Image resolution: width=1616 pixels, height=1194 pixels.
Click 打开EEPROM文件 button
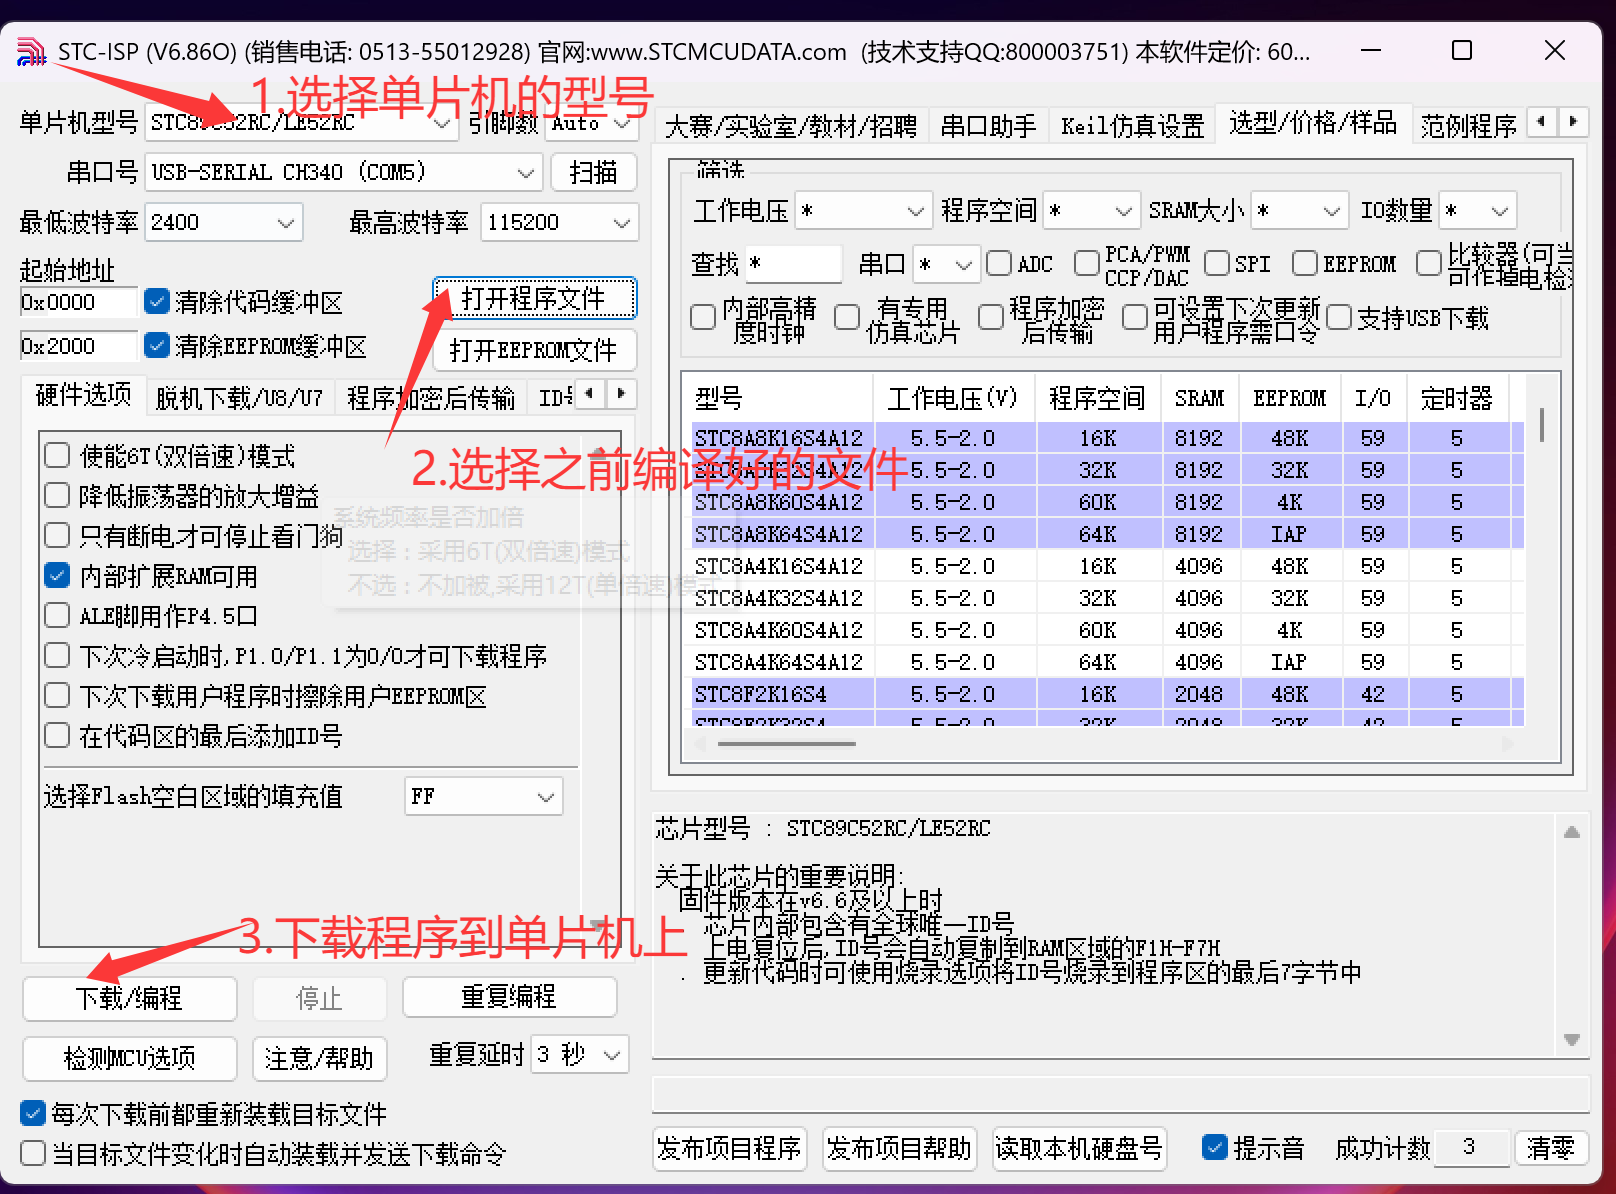coord(534,350)
